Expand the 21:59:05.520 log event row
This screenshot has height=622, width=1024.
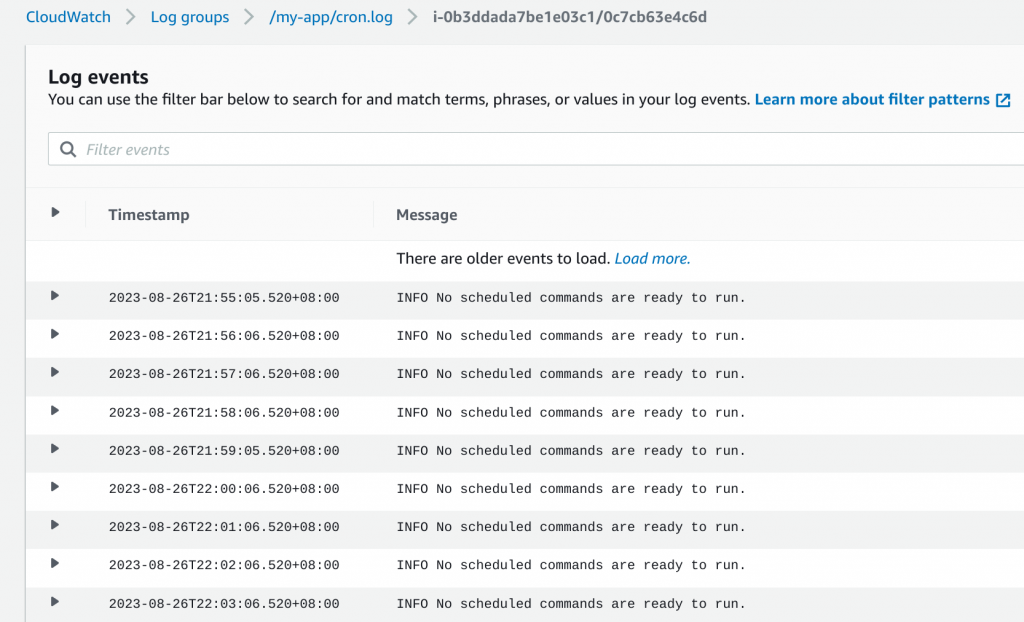55,449
